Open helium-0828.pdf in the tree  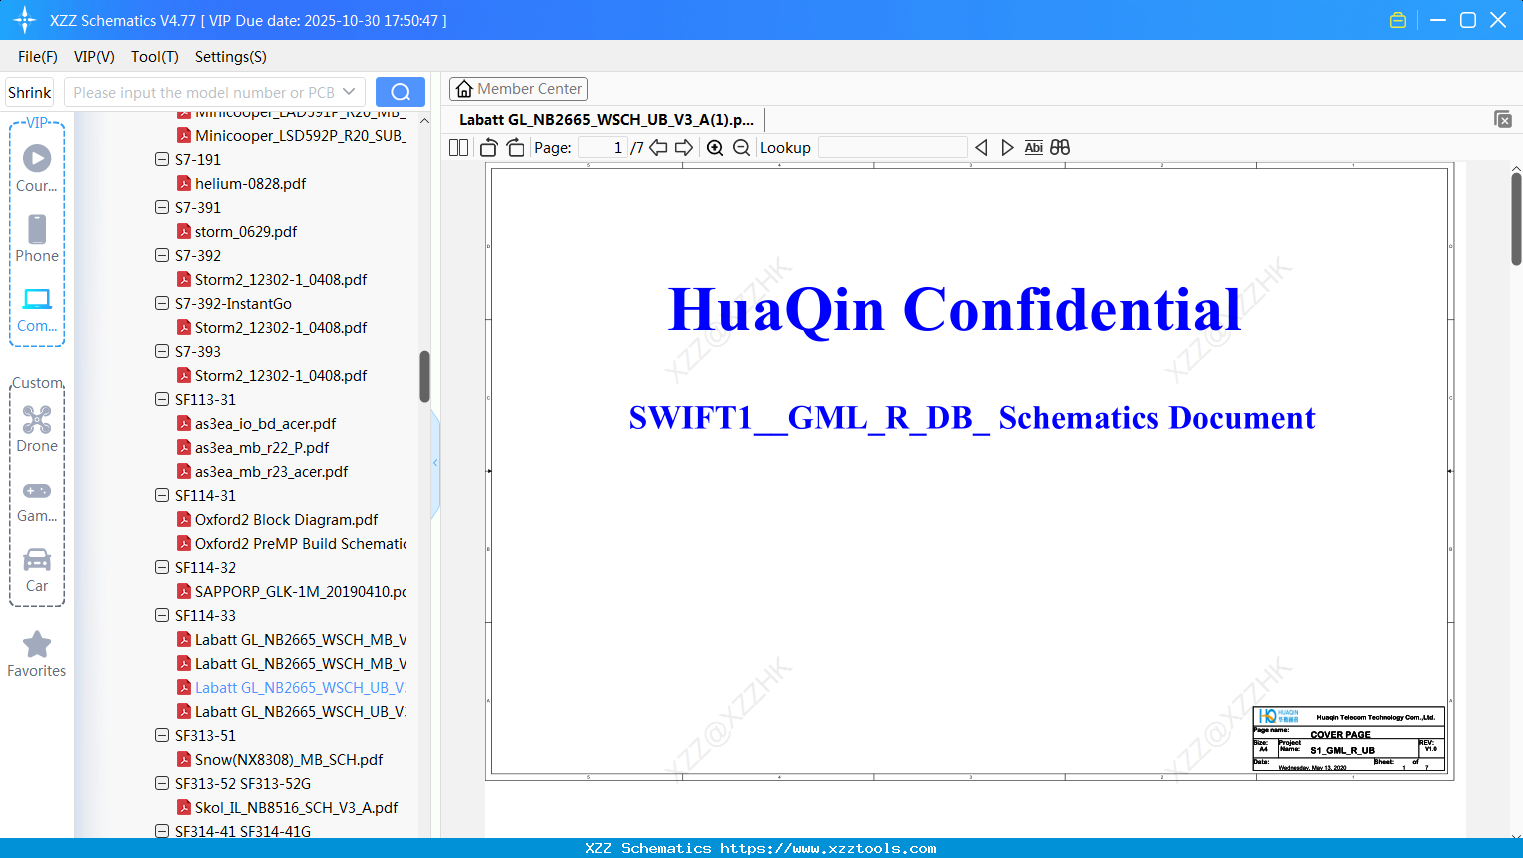tap(251, 184)
